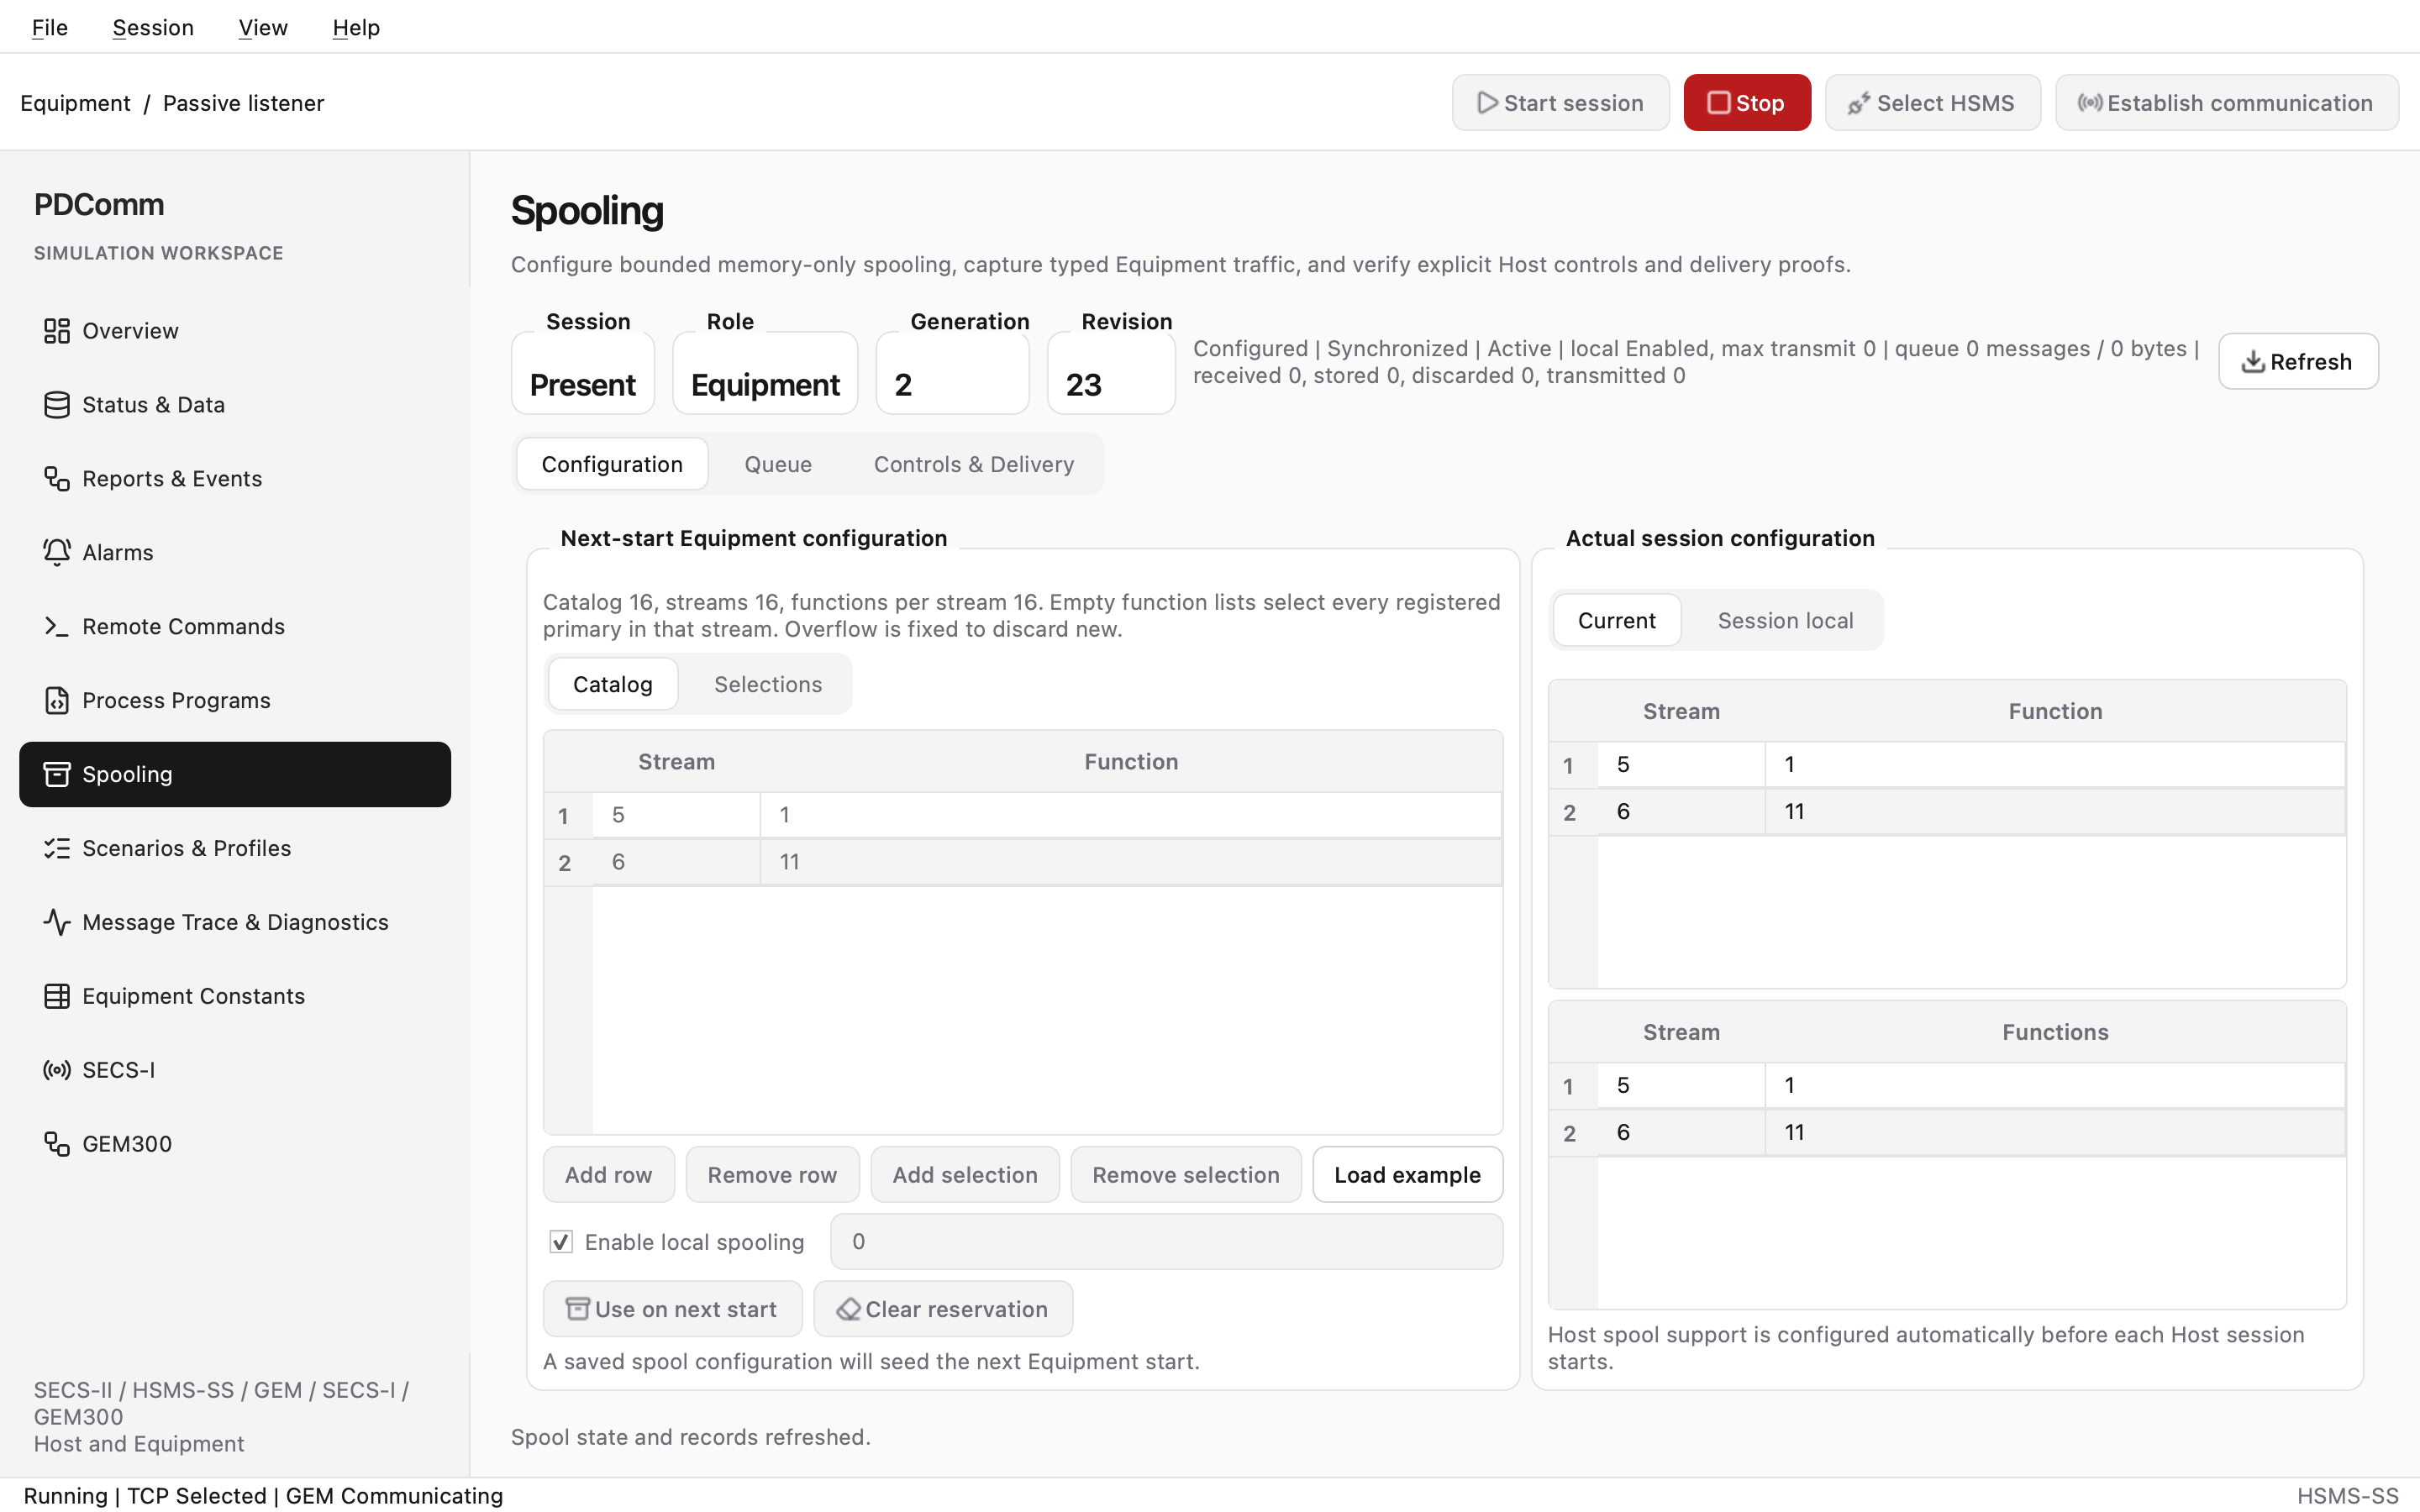Click the plug icon on Select HSMS
Image resolution: width=2420 pixels, height=1512 pixels.
(x=1859, y=103)
